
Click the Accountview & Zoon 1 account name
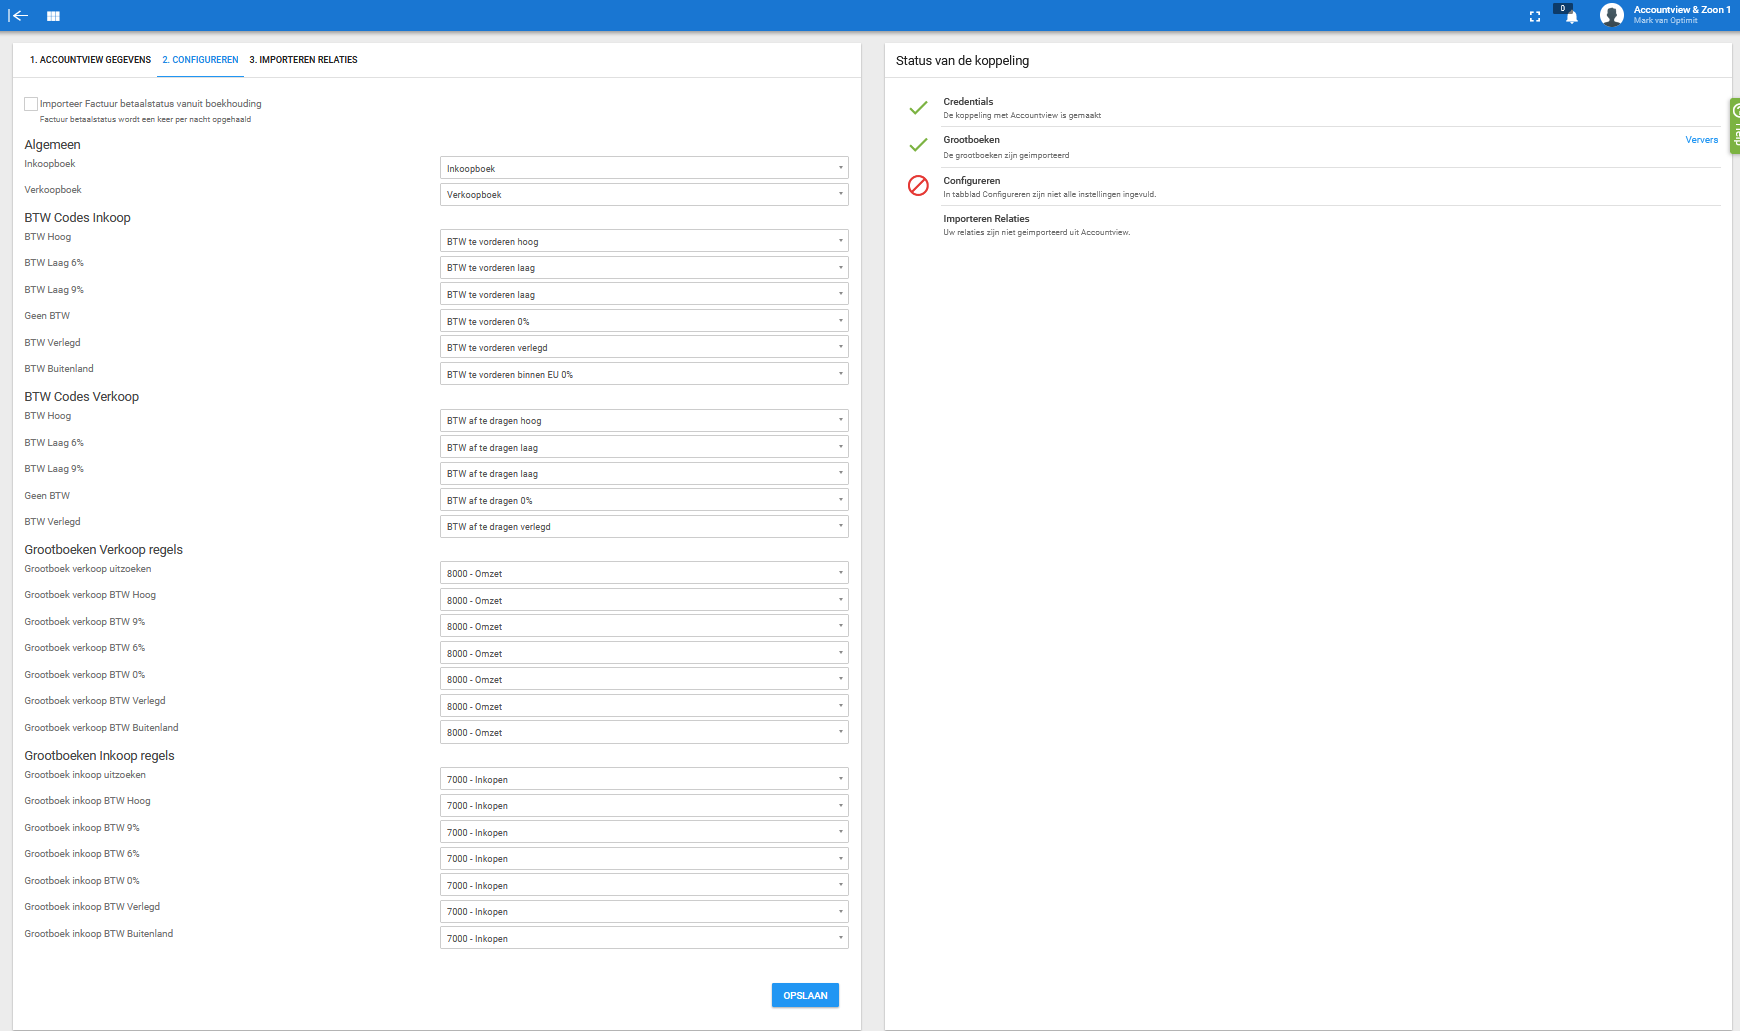point(1681,10)
